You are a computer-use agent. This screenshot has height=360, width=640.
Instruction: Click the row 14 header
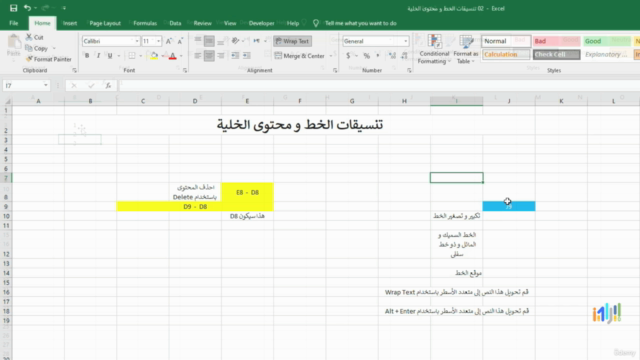pyautogui.click(x=6, y=273)
